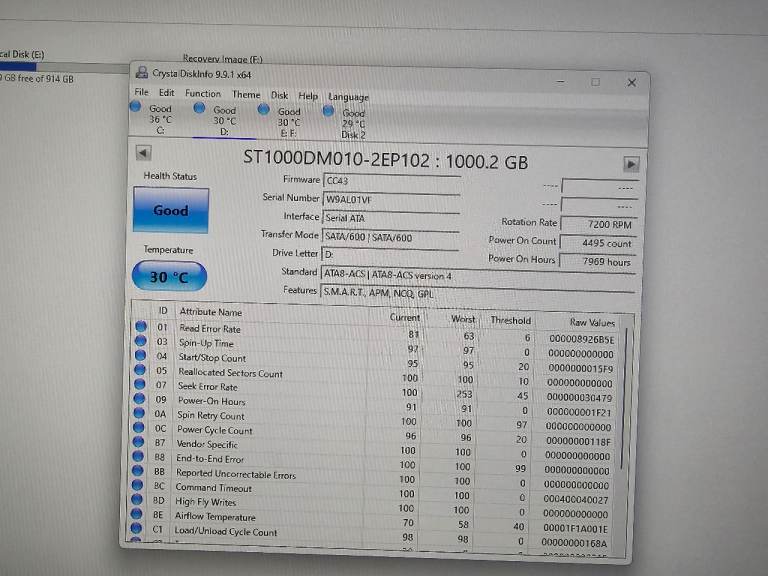Click status dot for Command Timeout

click(x=137, y=484)
